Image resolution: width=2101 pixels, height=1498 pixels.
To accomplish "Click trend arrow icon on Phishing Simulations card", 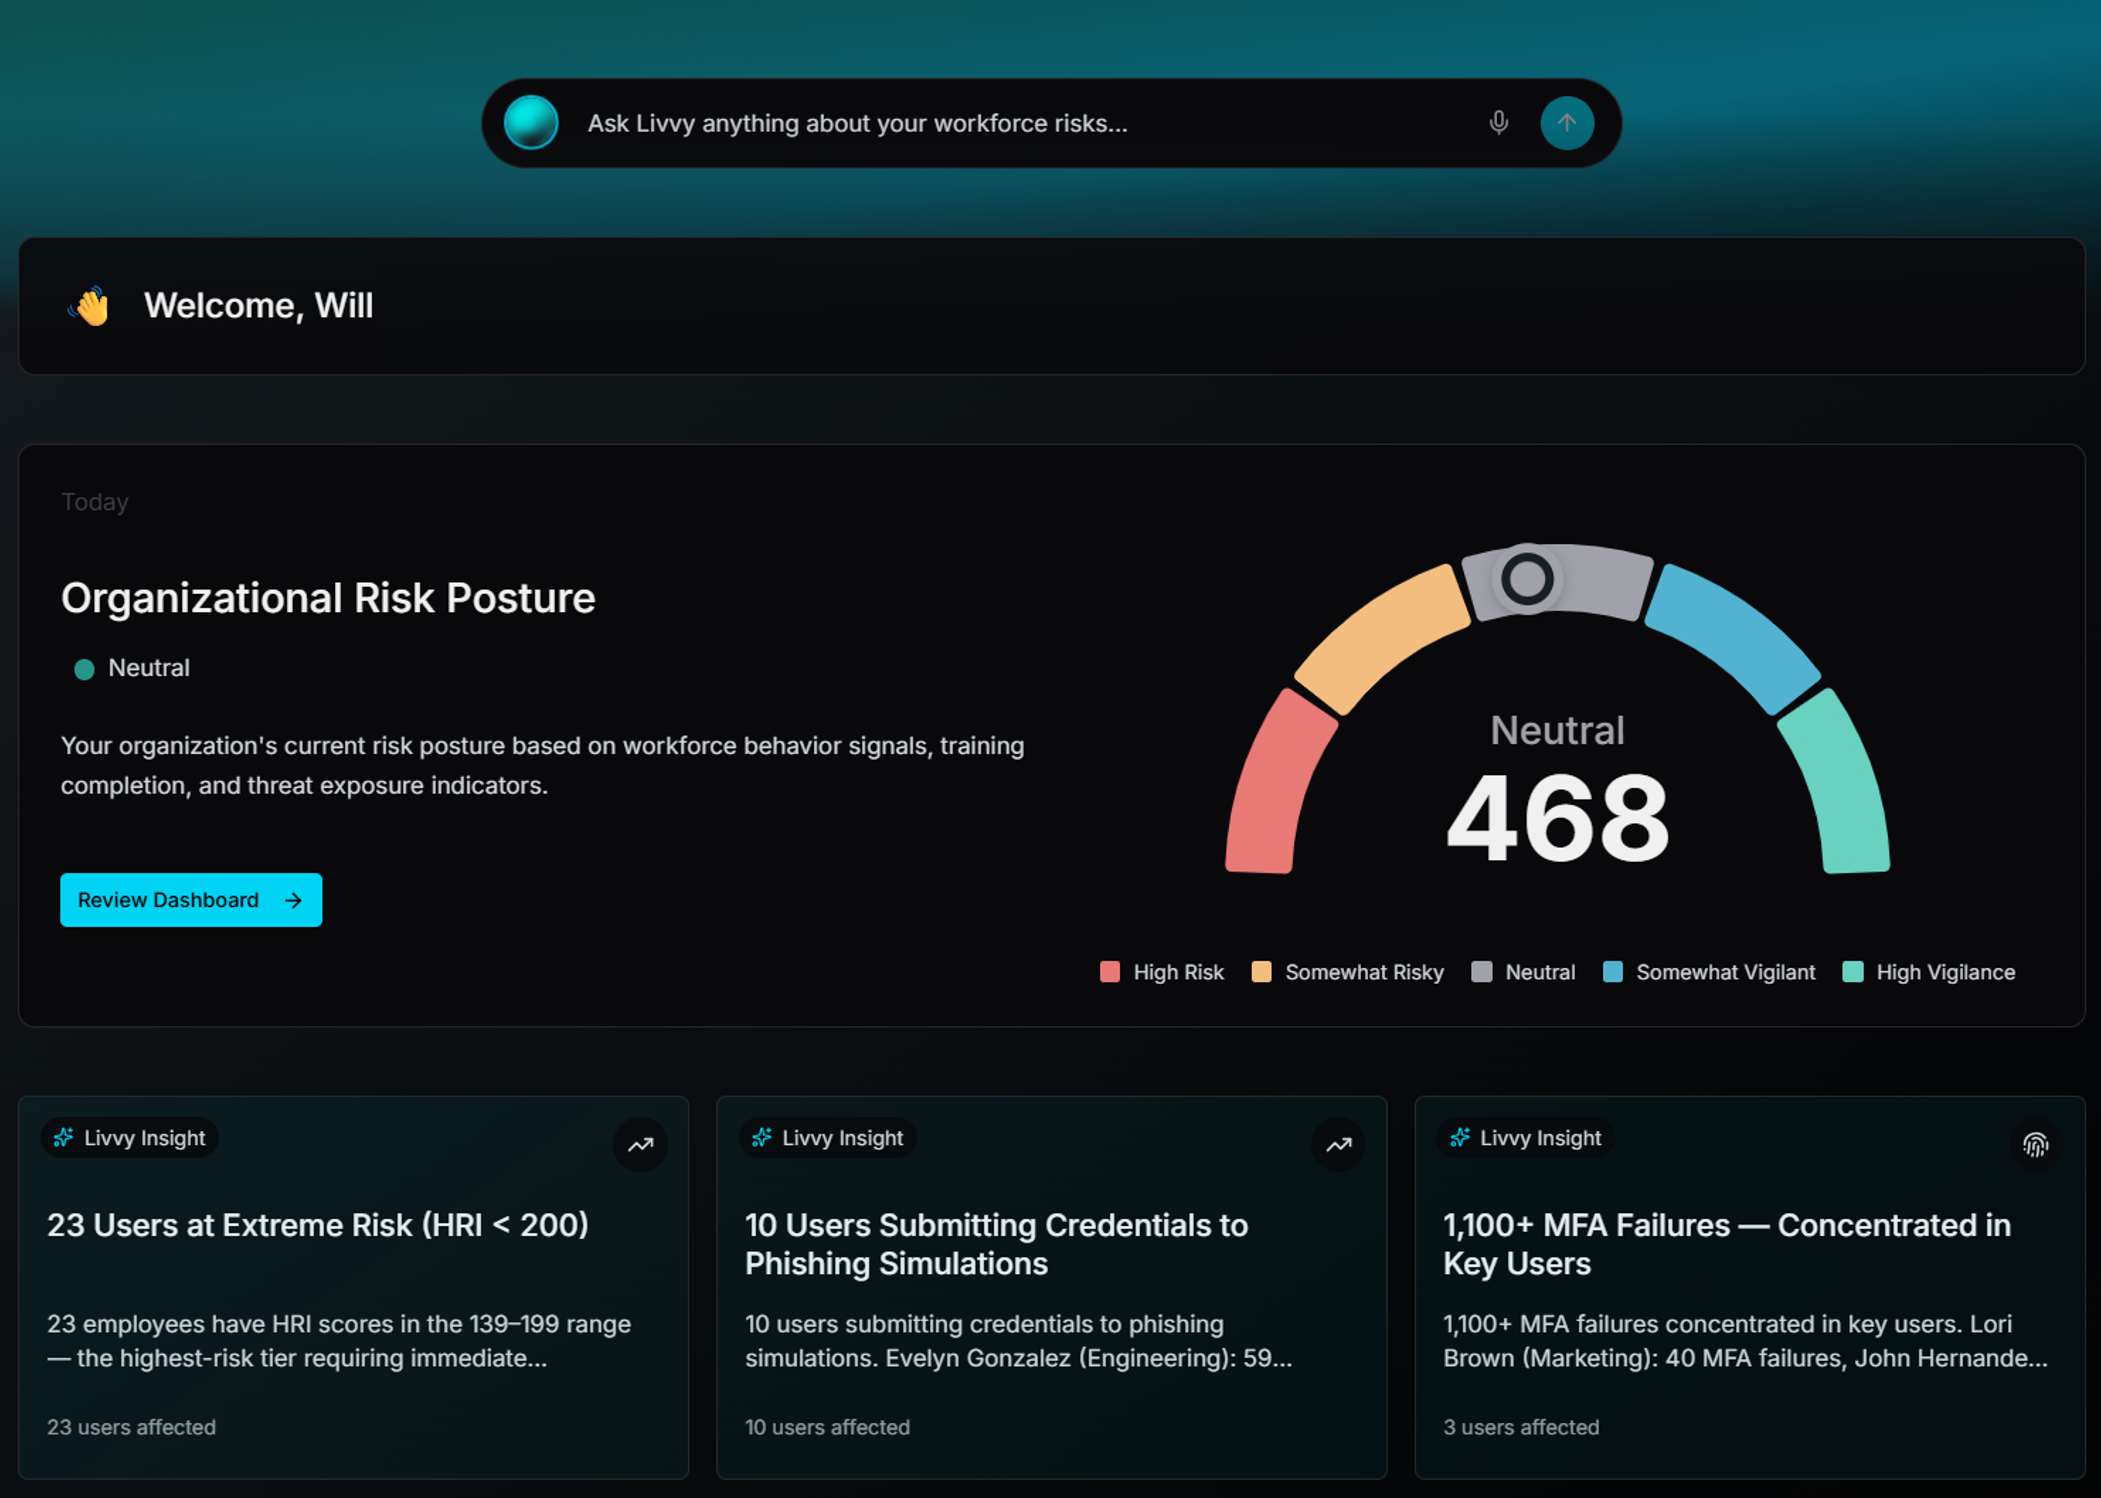I will [x=1338, y=1145].
